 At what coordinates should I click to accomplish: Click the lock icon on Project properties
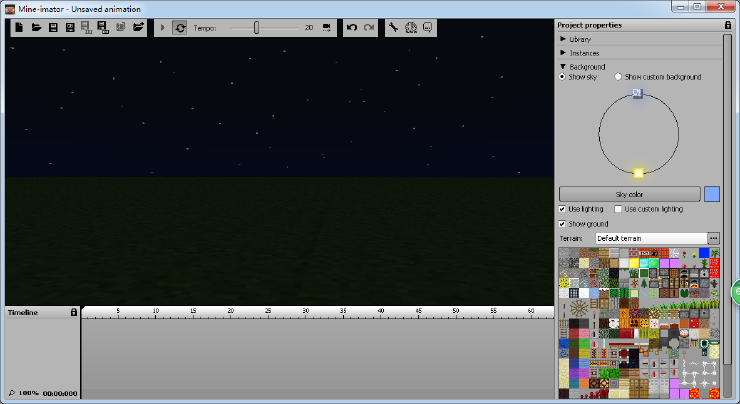click(x=728, y=25)
